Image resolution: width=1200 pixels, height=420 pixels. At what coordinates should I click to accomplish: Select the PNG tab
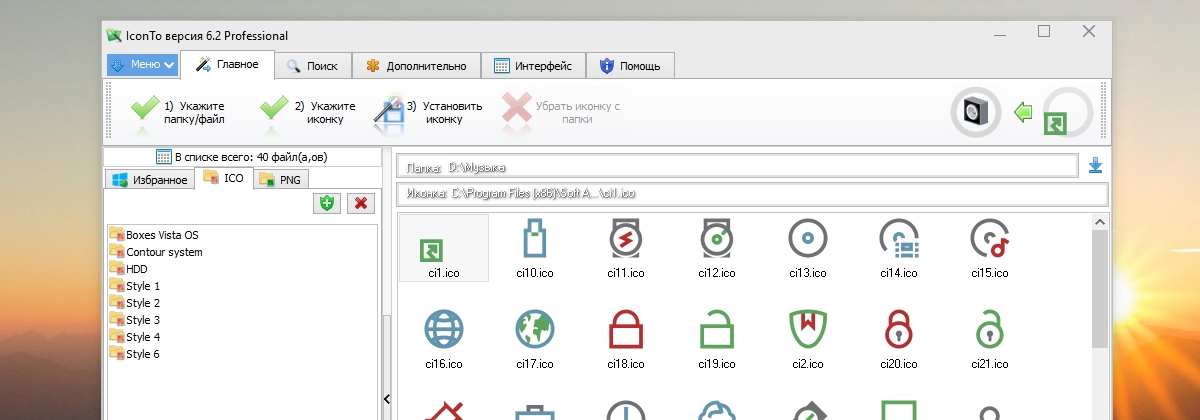click(280, 179)
